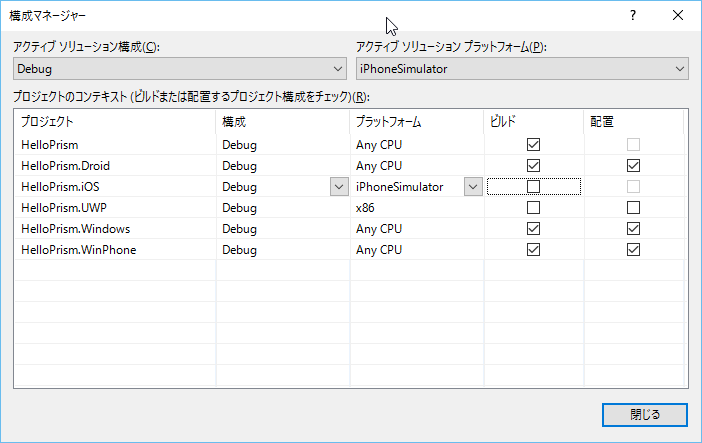Select the HelloPrism.Droid project name
702x443 pixels.
coord(65,166)
